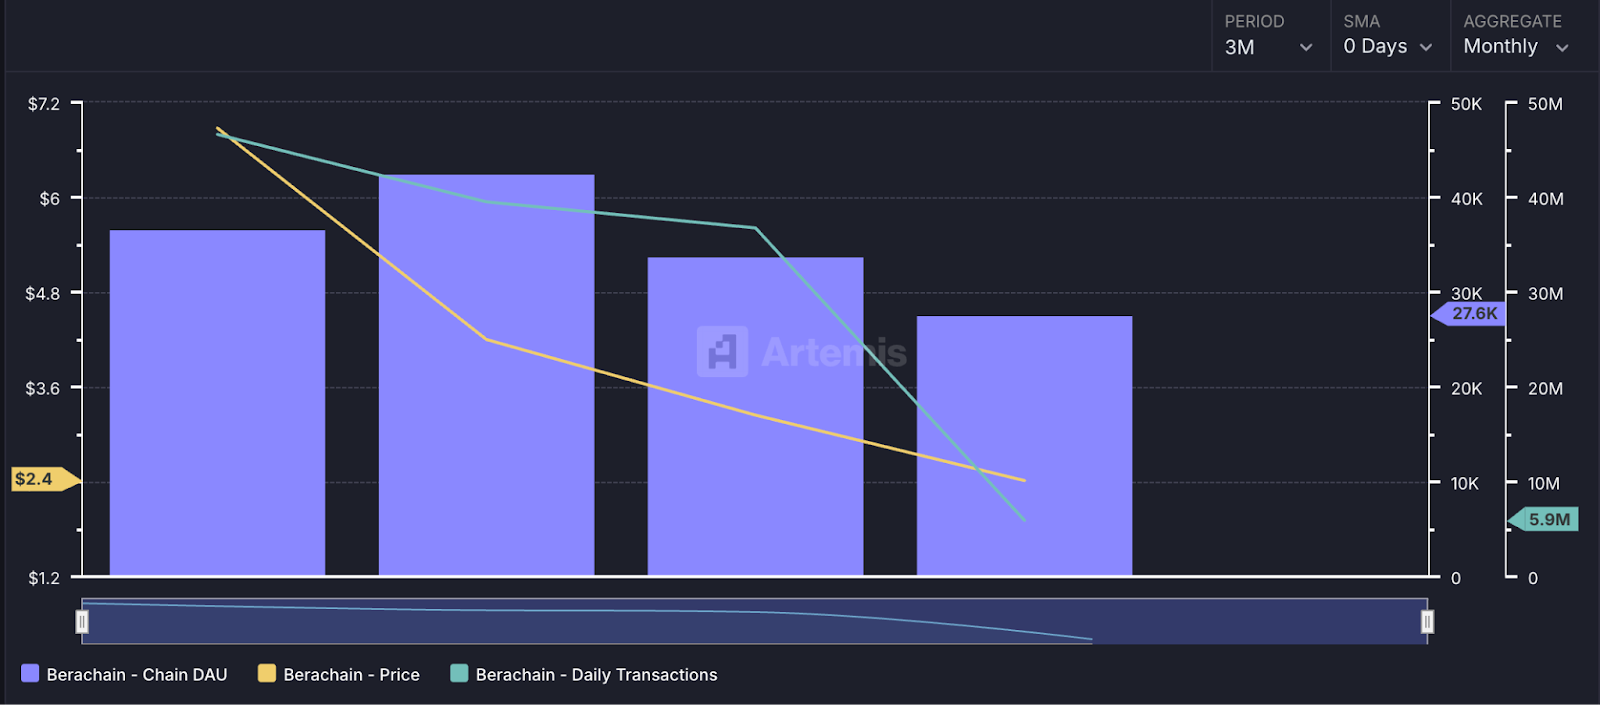Click the 27.6K DAU axis marker

click(x=1469, y=314)
